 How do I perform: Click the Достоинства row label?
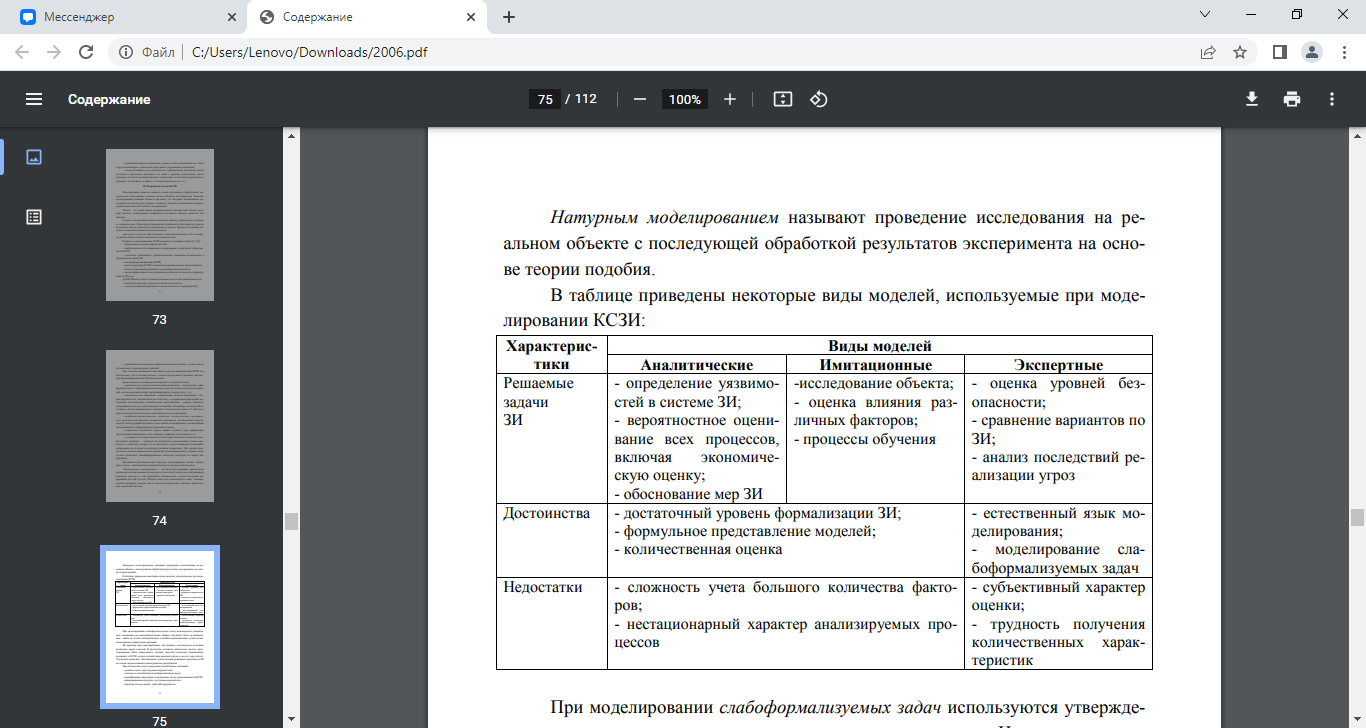pos(547,513)
